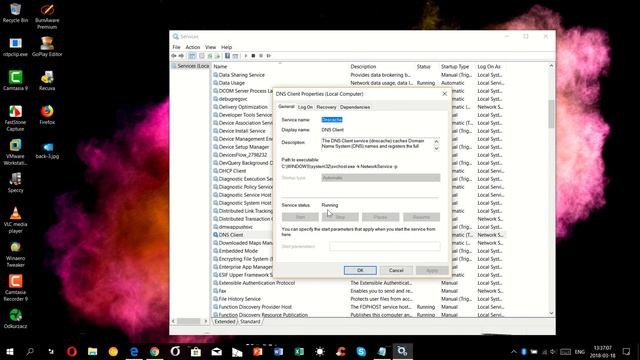Click the disabled Stop service button
640x360 pixels.
340,217
